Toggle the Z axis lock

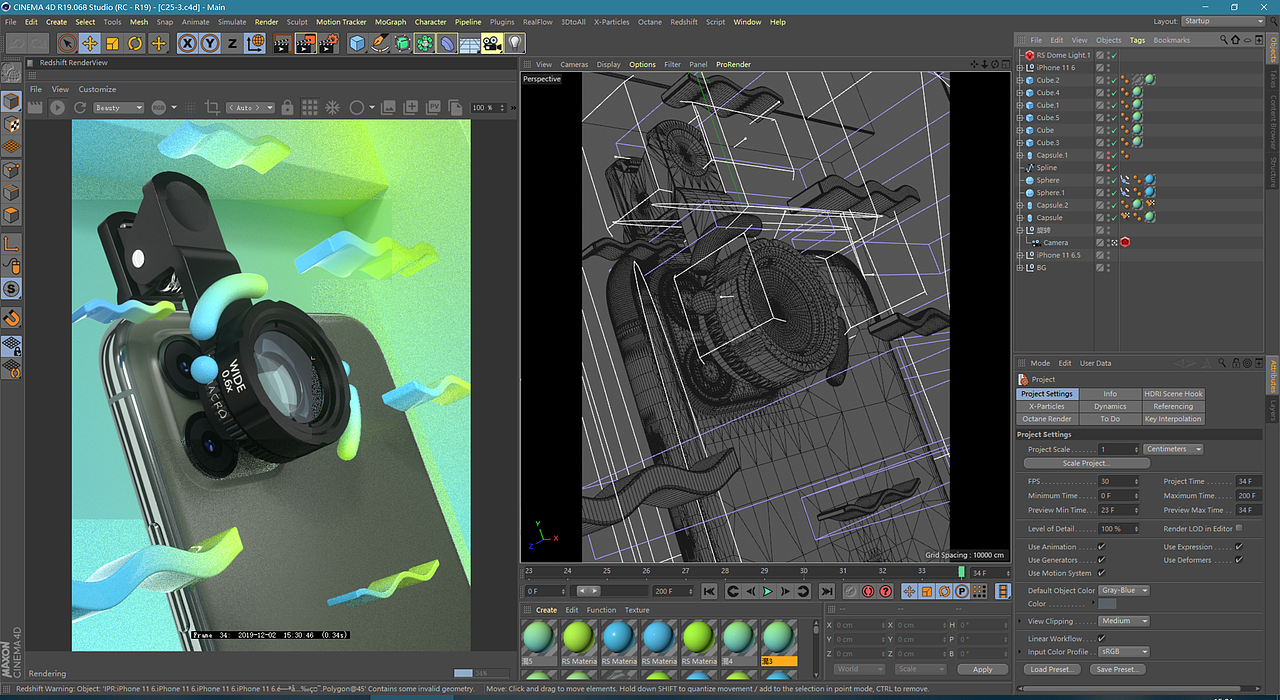(232, 43)
